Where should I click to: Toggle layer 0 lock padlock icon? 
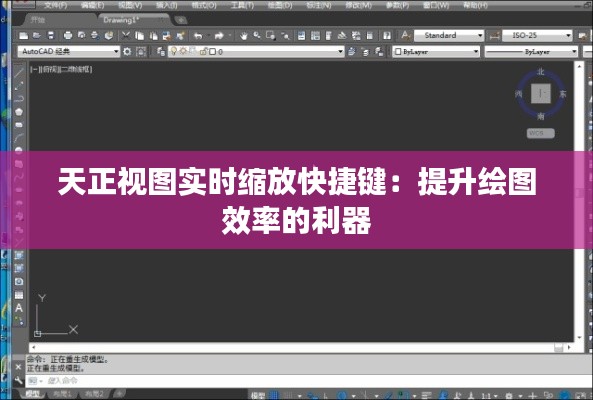coord(203,51)
